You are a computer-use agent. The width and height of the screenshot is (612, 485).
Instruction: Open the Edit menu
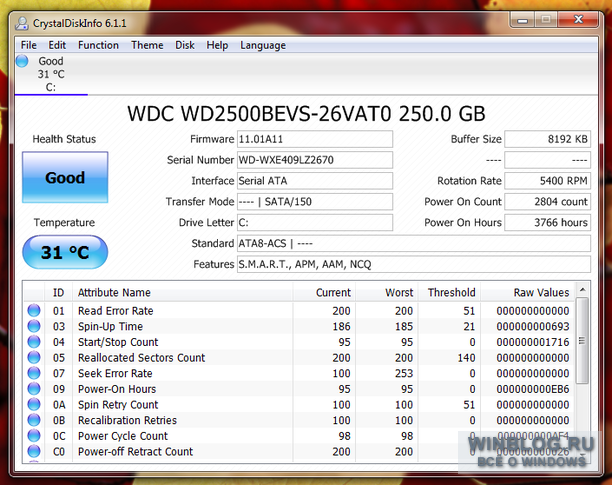coord(57,45)
